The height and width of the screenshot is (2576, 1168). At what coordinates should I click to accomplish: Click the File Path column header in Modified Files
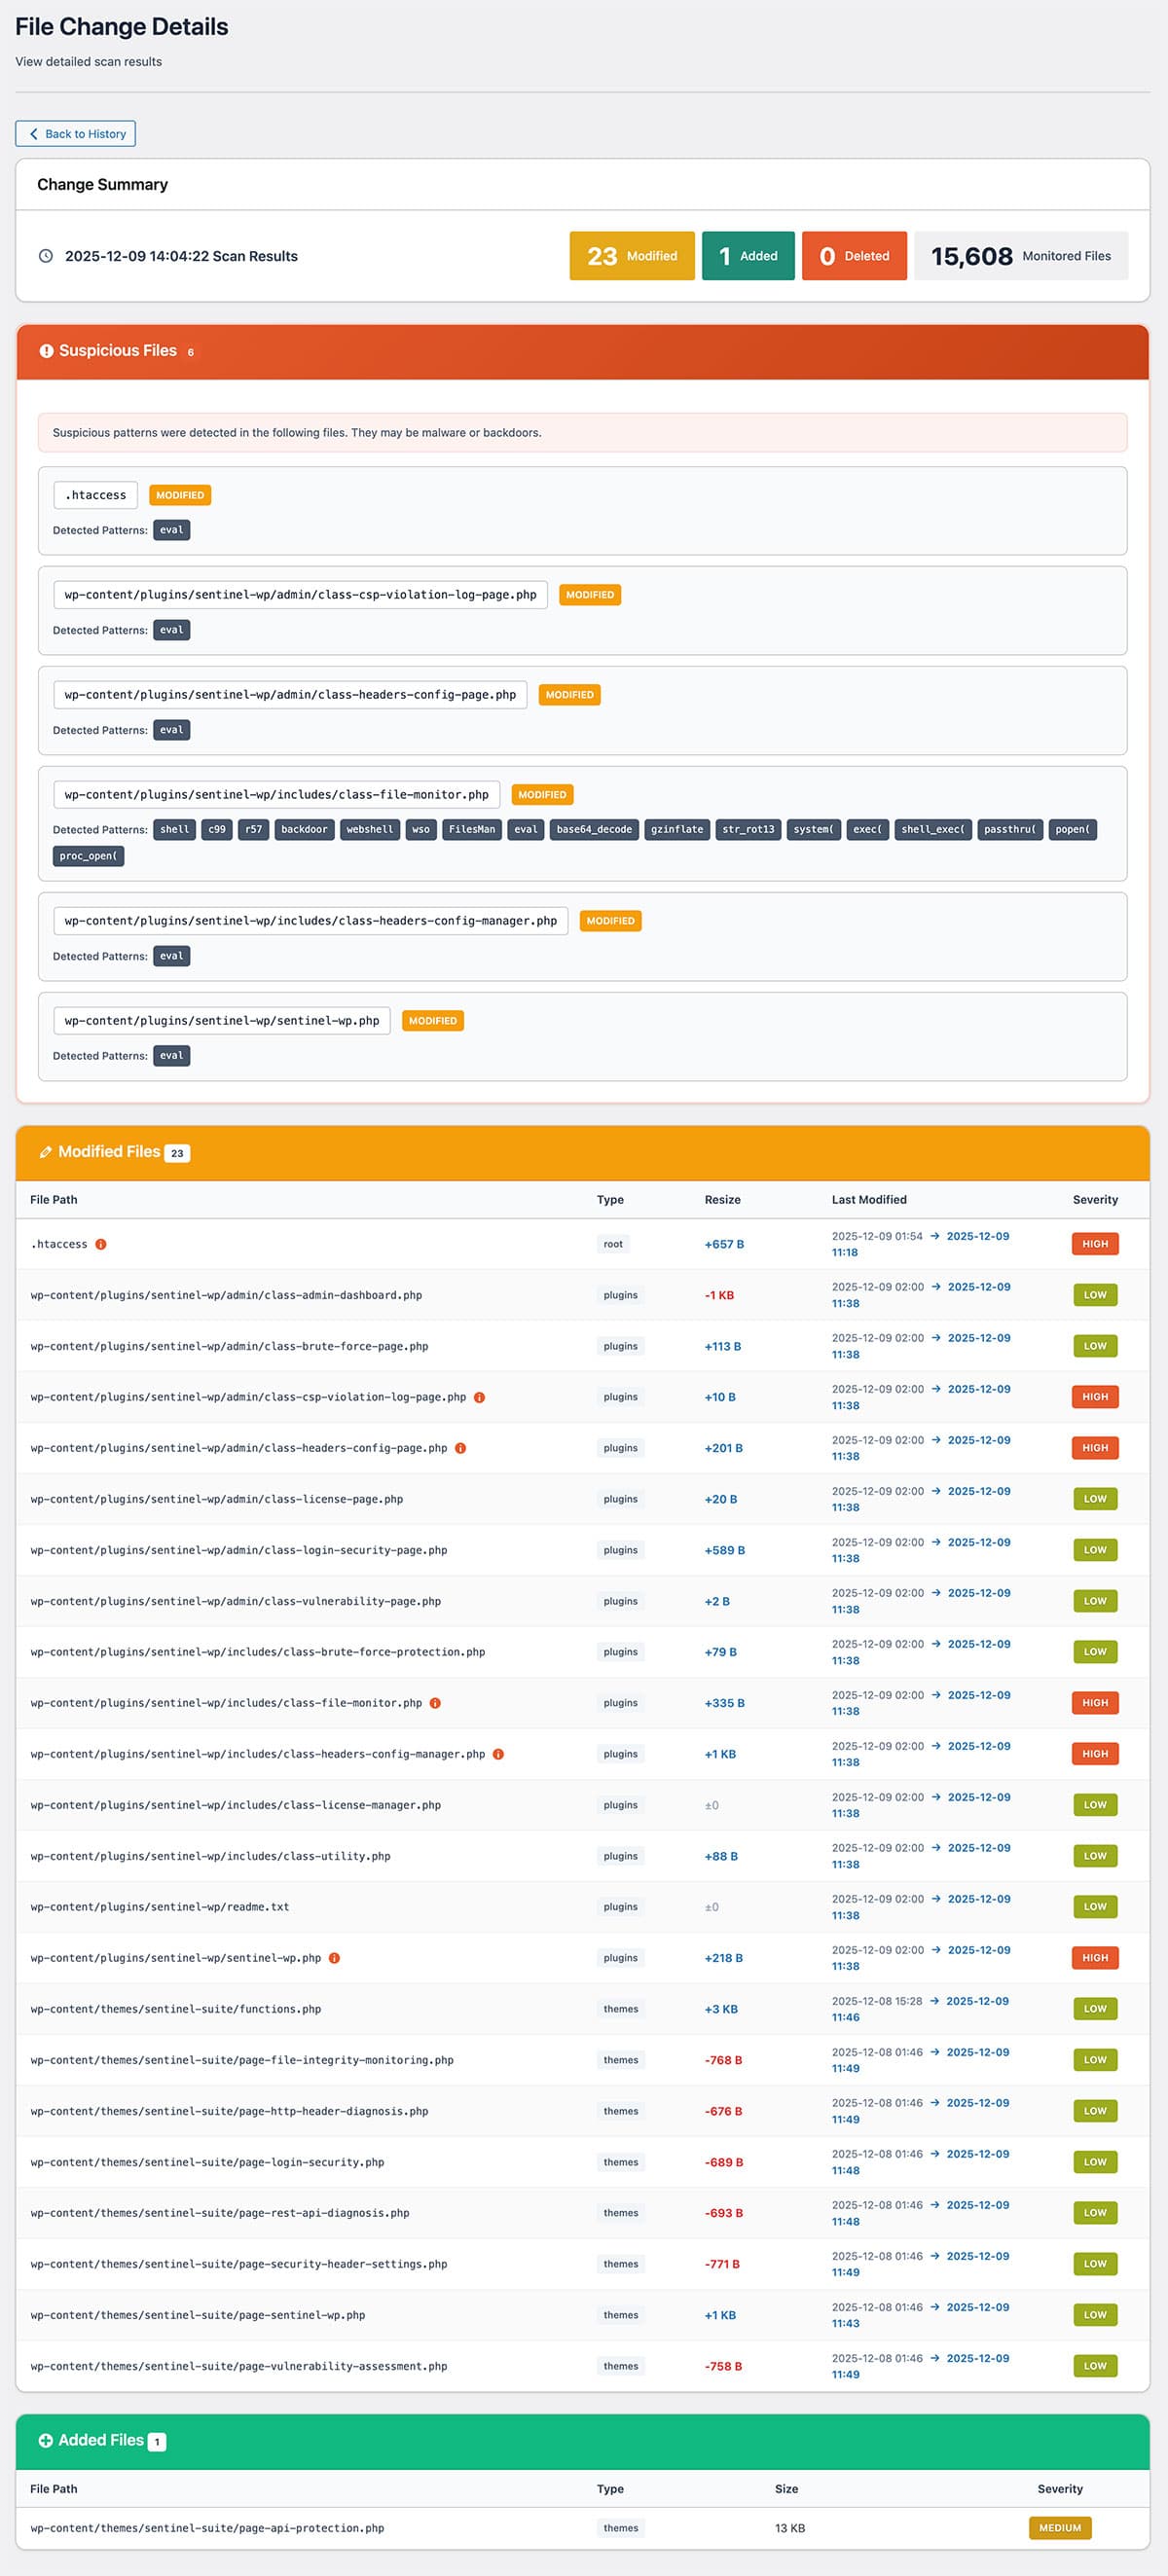[54, 1200]
